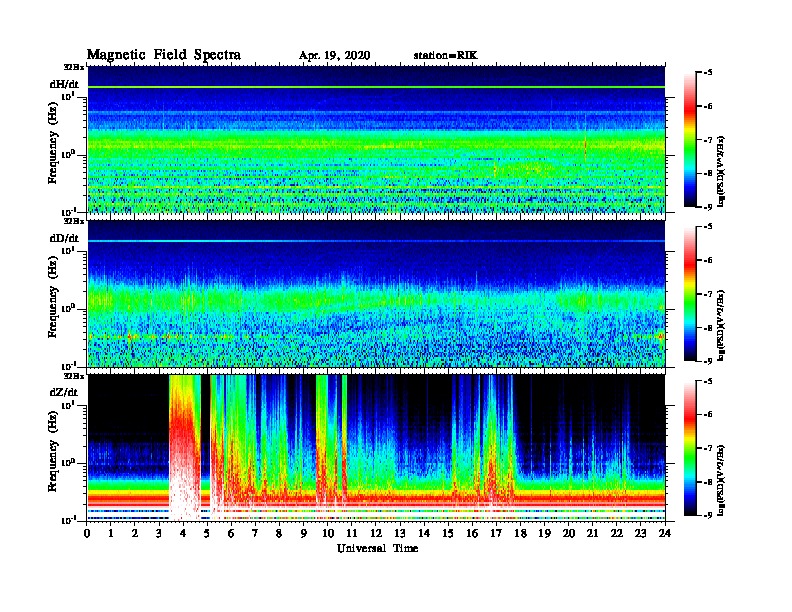Click inside the dD/dt spectrogram plot
Viewport: 792px width, 612px height.
click(376, 293)
